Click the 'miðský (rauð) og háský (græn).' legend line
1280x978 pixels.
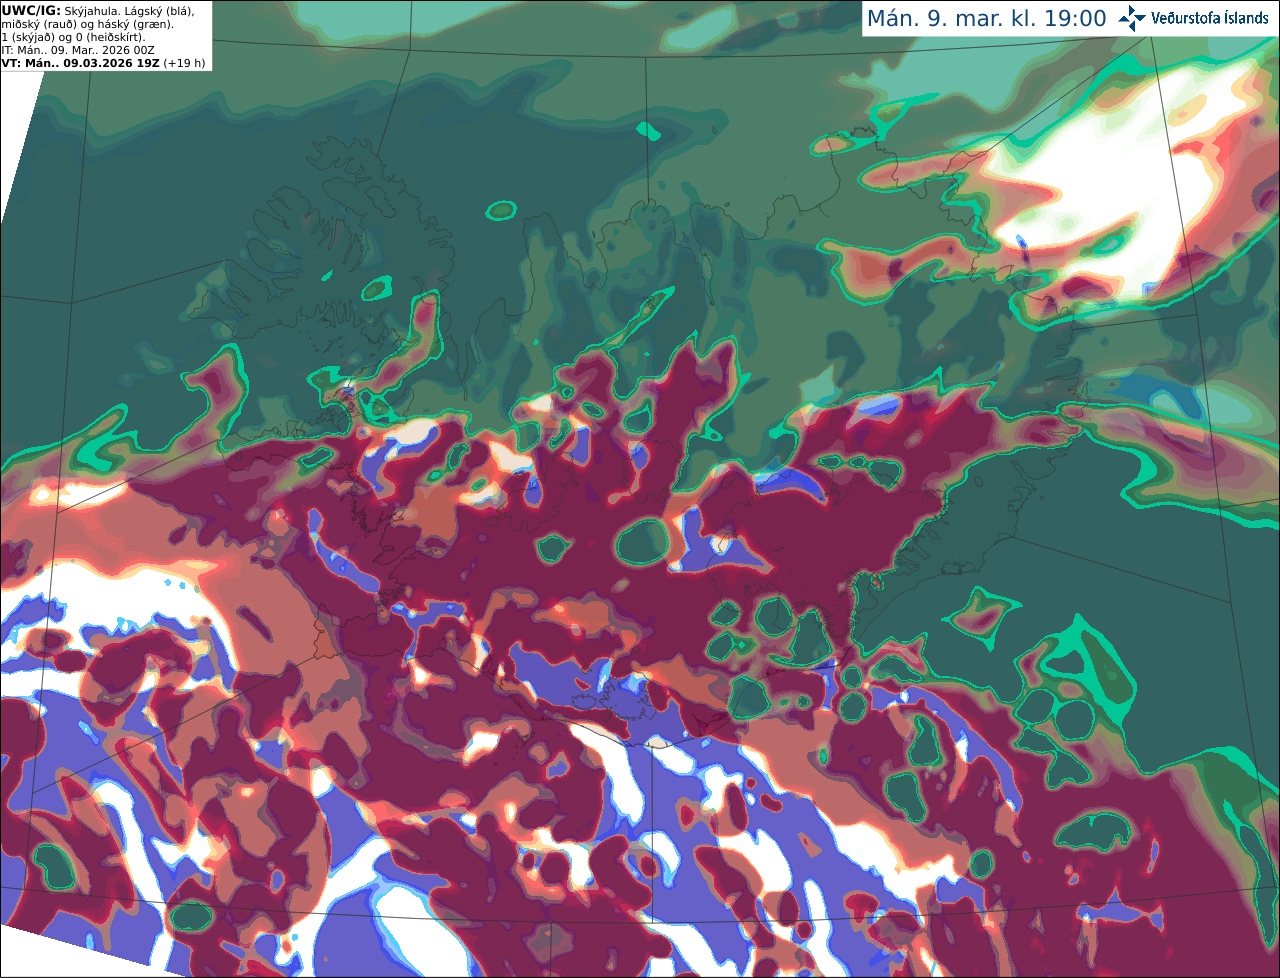[x=88, y=24]
